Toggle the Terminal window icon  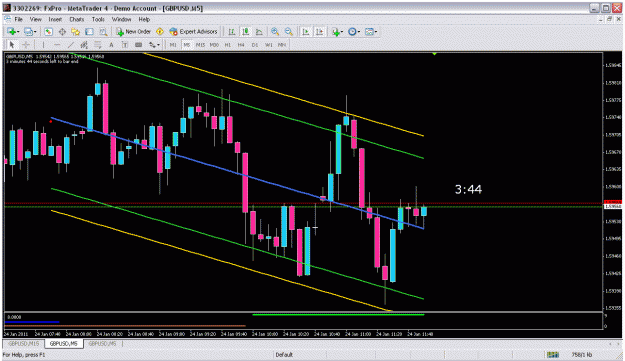tap(89, 31)
